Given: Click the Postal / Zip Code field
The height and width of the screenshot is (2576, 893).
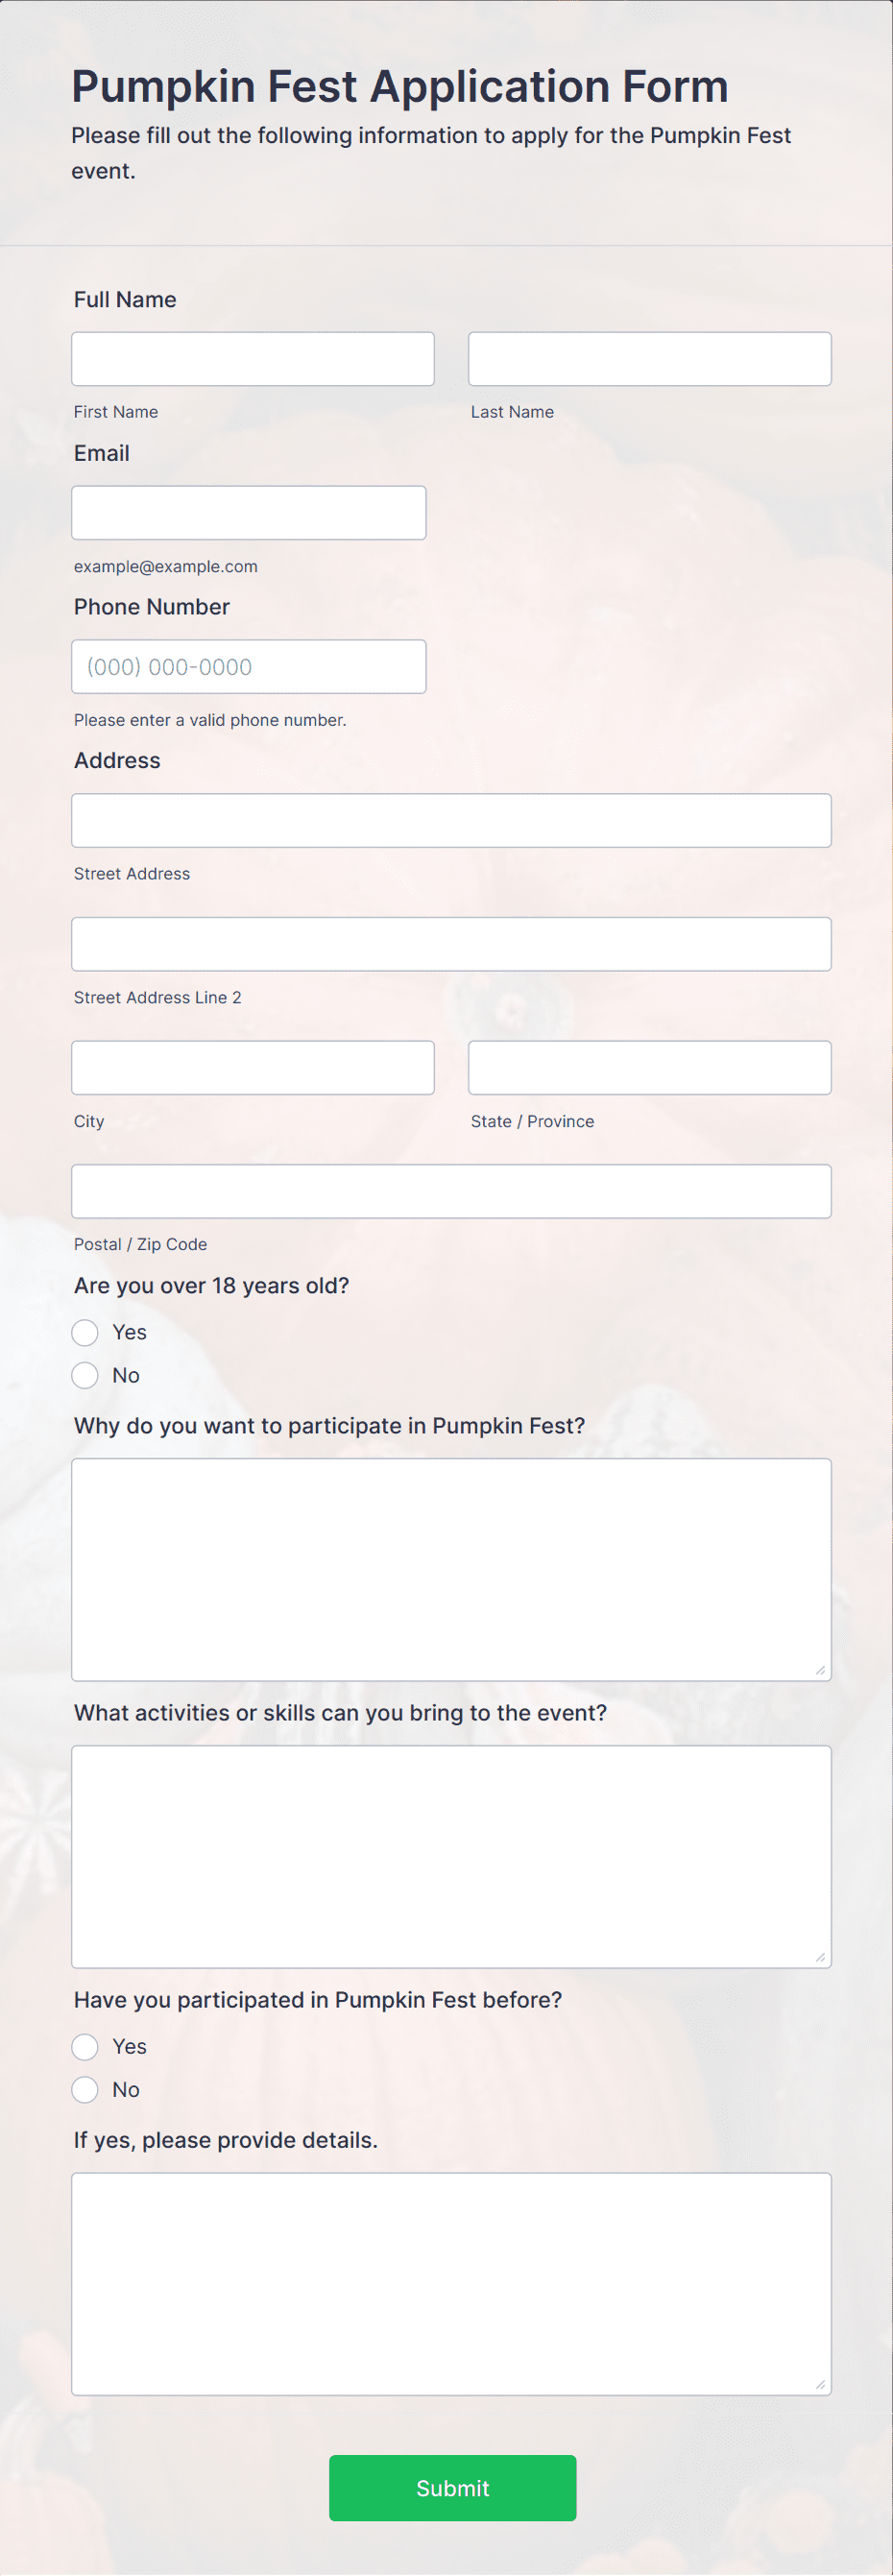Looking at the screenshot, I should click(x=451, y=1190).
